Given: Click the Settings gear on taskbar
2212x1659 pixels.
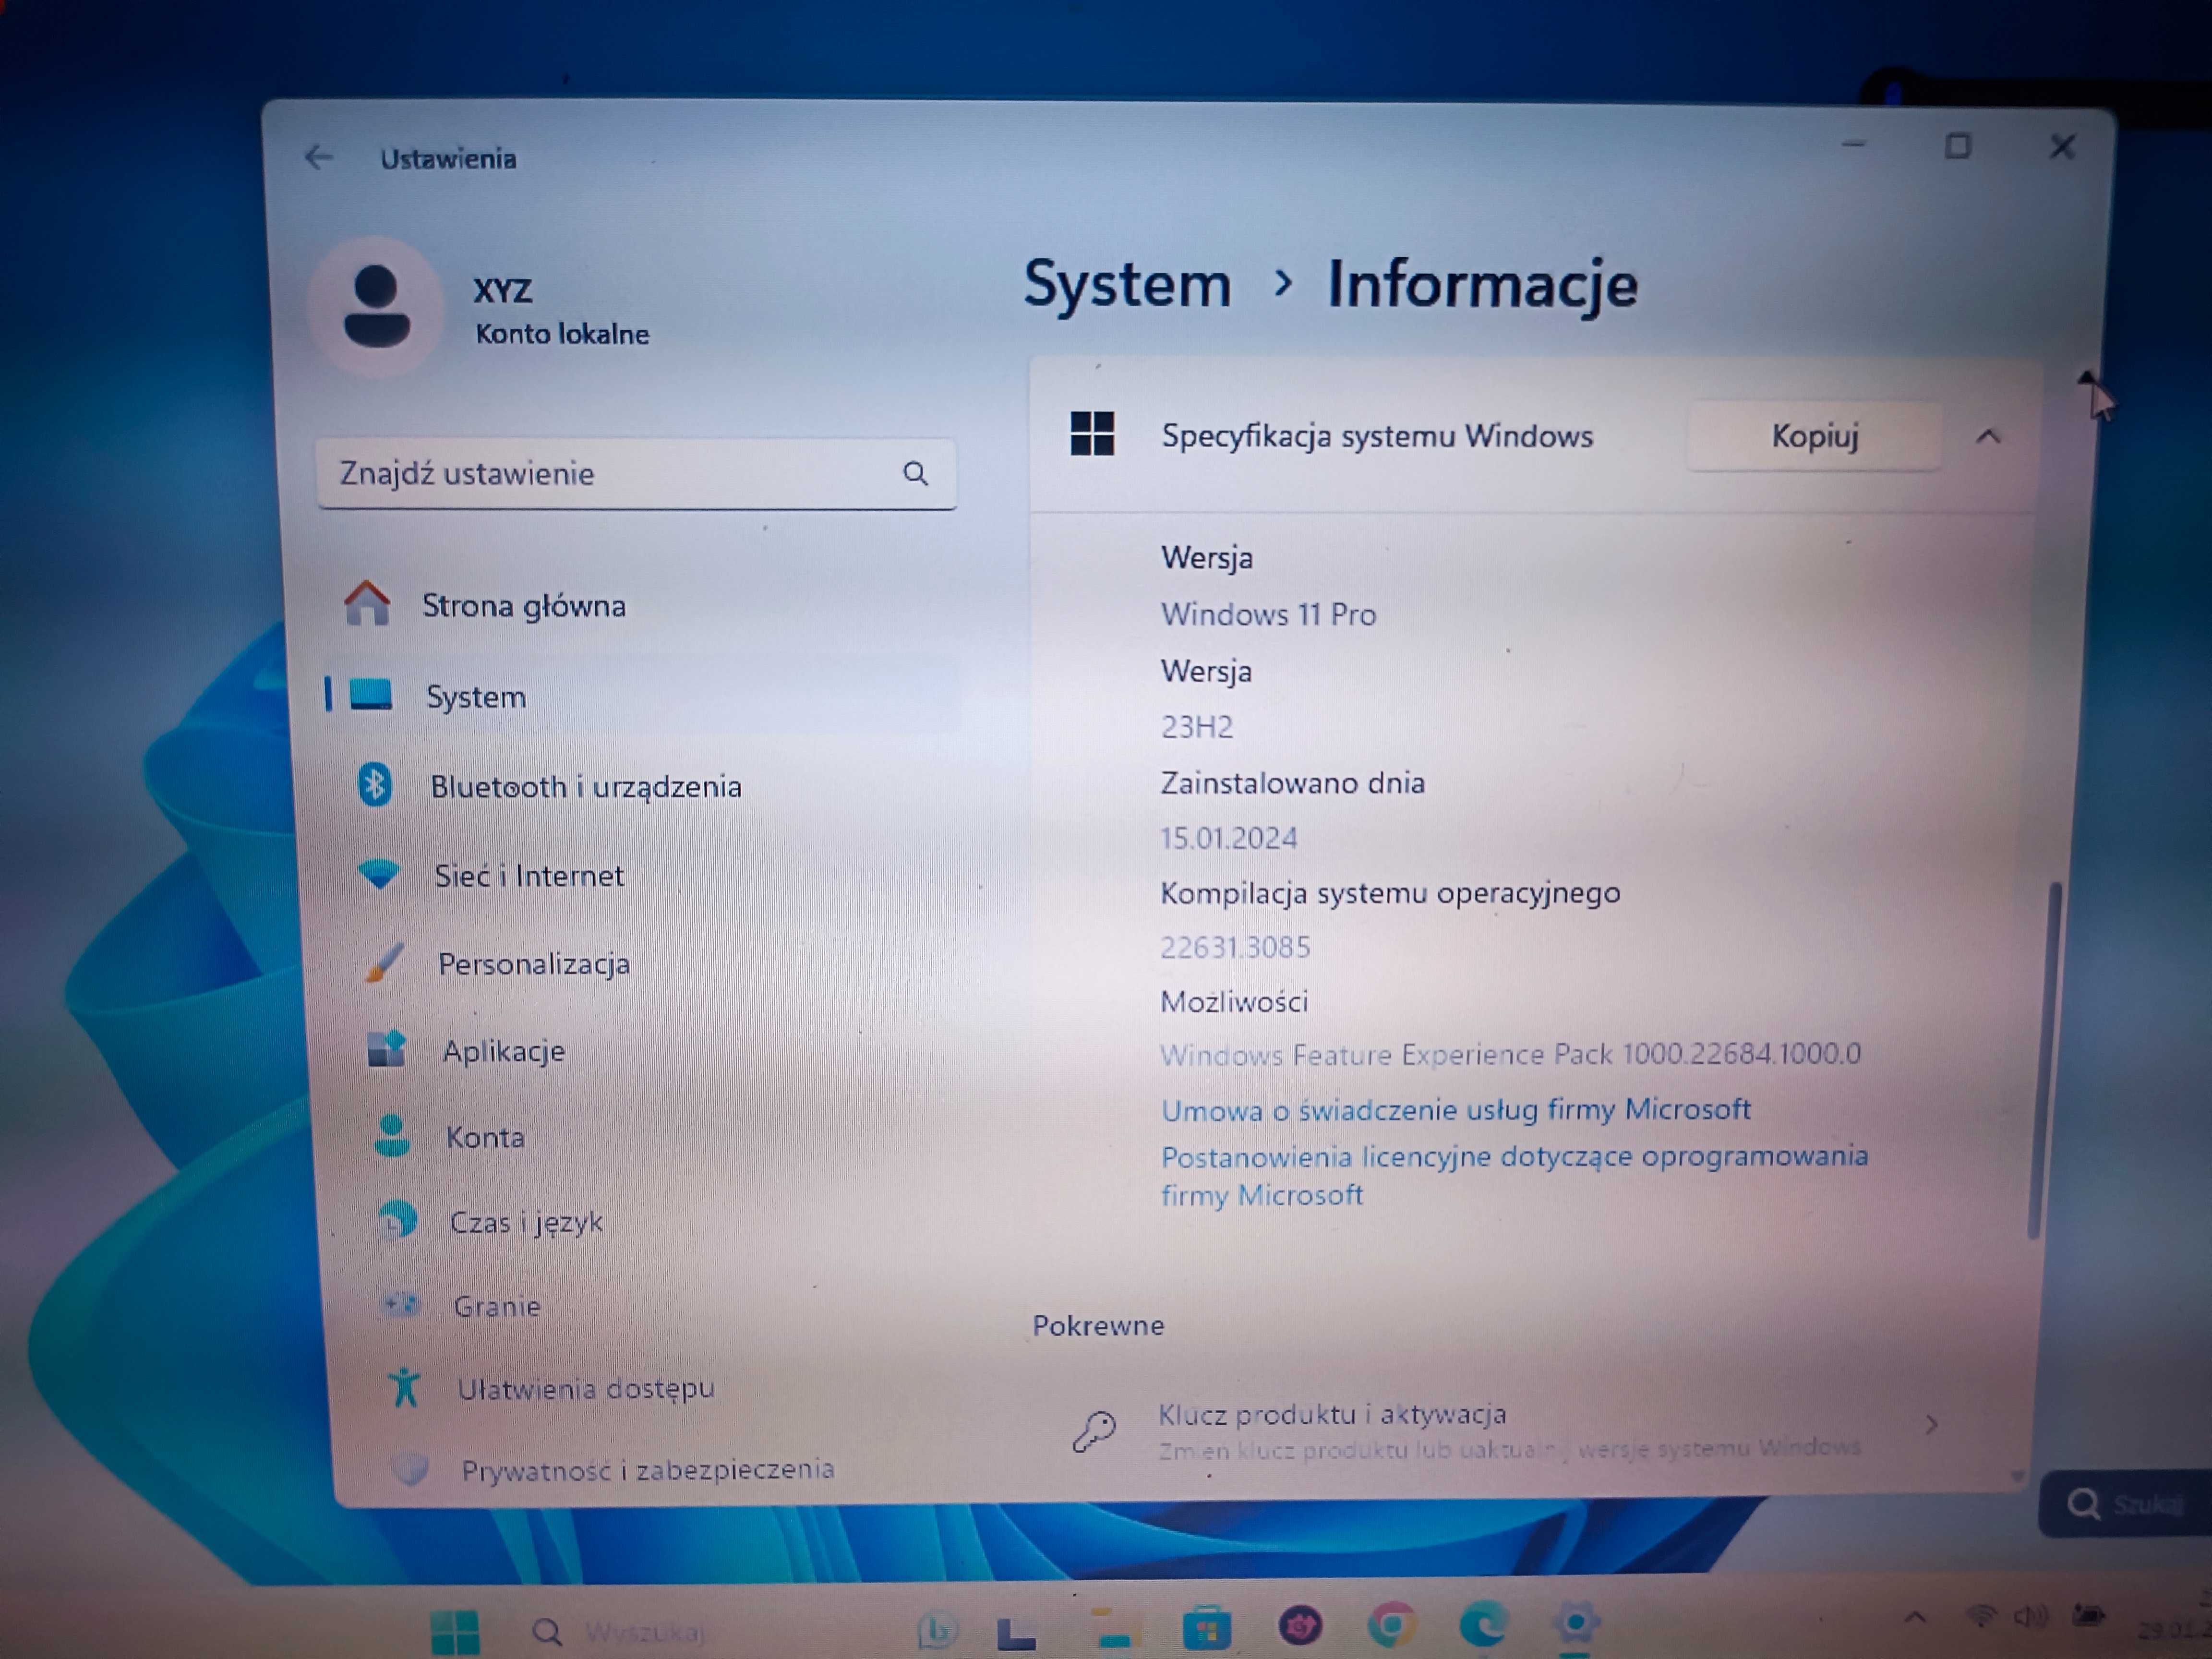Looking at the screenshot, I should 1575,1622.
